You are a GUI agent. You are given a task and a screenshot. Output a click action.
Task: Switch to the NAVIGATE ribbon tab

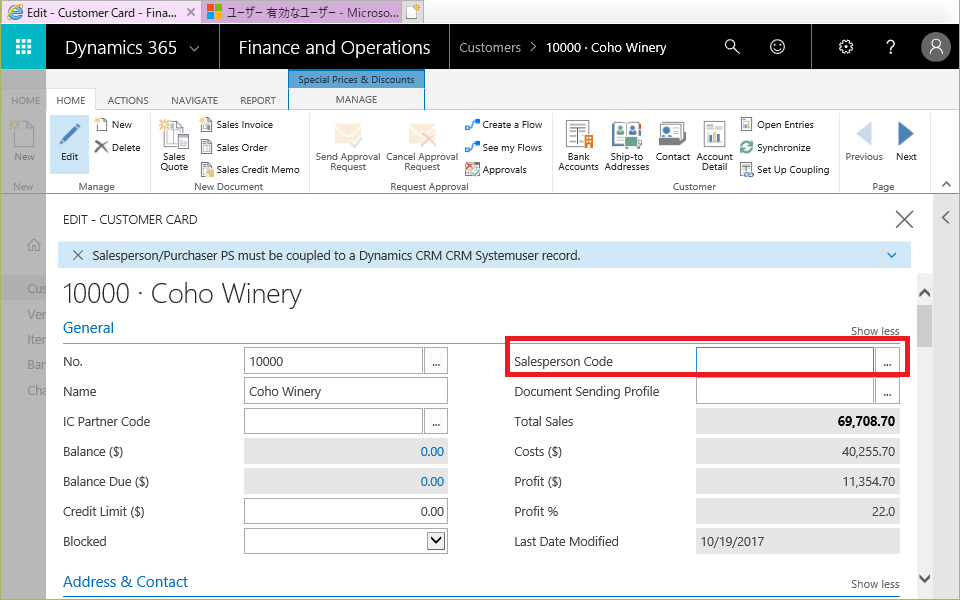point(194,100)
